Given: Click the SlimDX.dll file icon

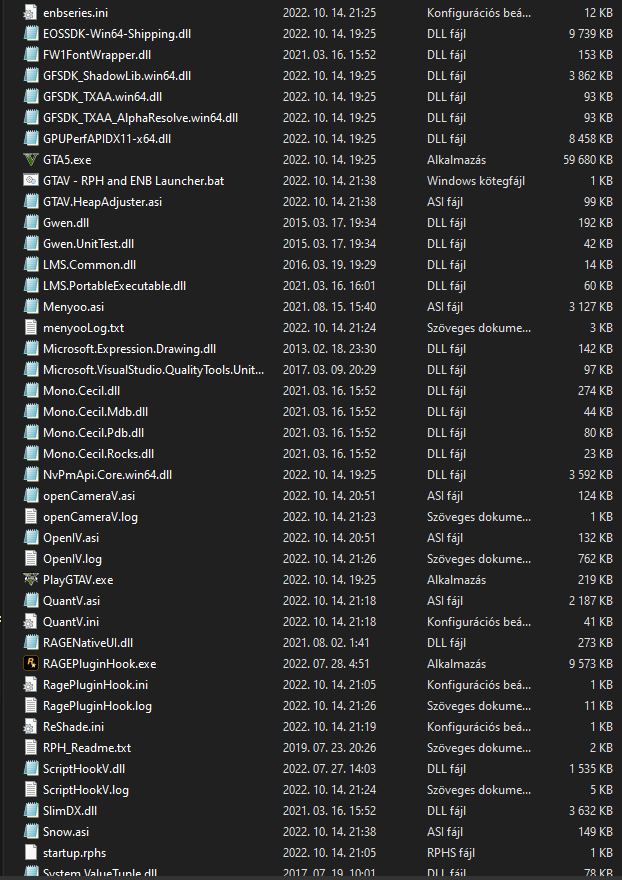Looking at the screenshot, I should click(30, 811).
